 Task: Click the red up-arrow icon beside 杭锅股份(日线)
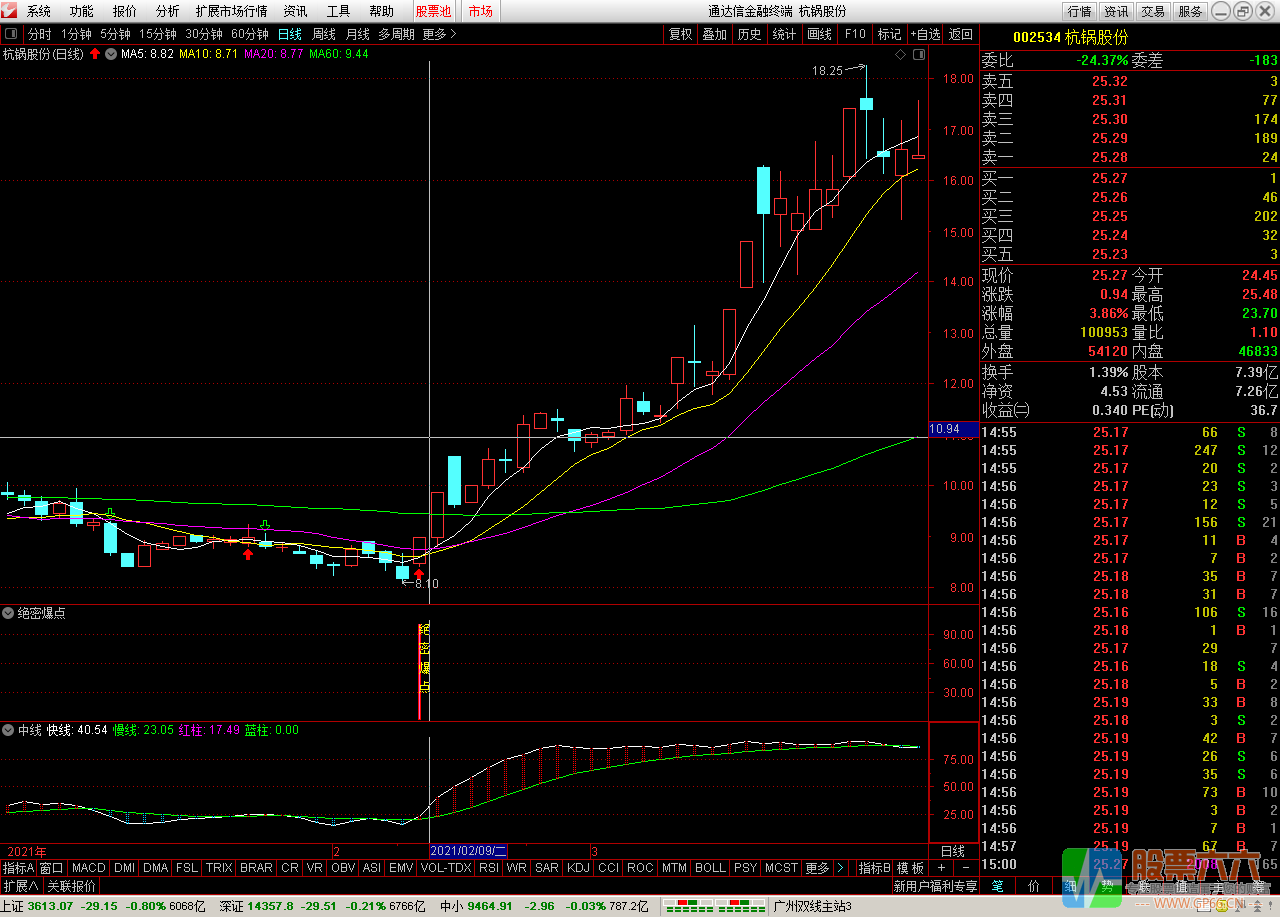pyautogui.click(x=95, y=54)
